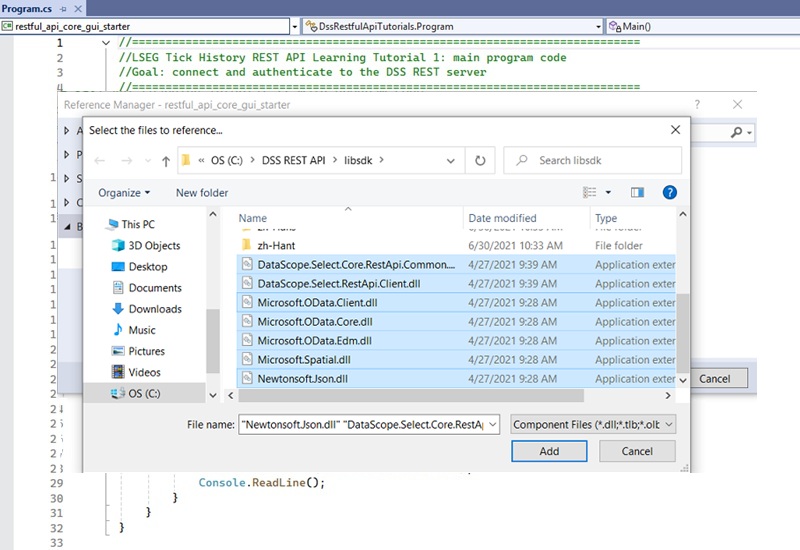The image size is (800, 550).
Task: Select the Newtonsoft.Json.dll file
Action: pos(302,379)
